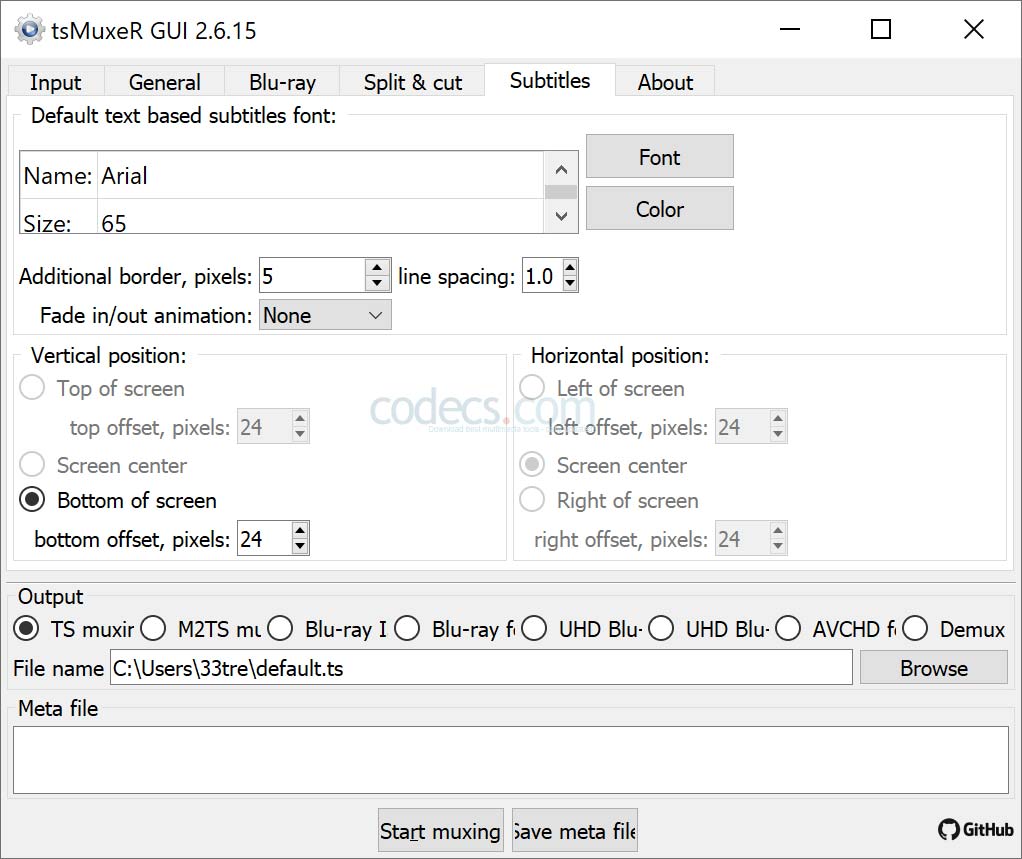Decrease bottom offset pixels value

coord(300,546)
